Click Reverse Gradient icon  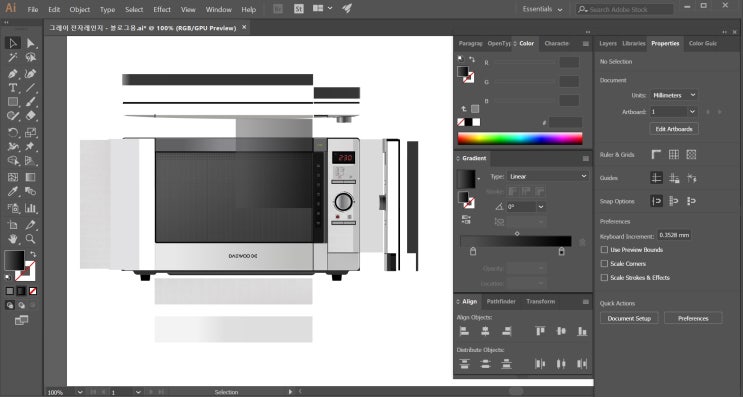tap(466, 219)
